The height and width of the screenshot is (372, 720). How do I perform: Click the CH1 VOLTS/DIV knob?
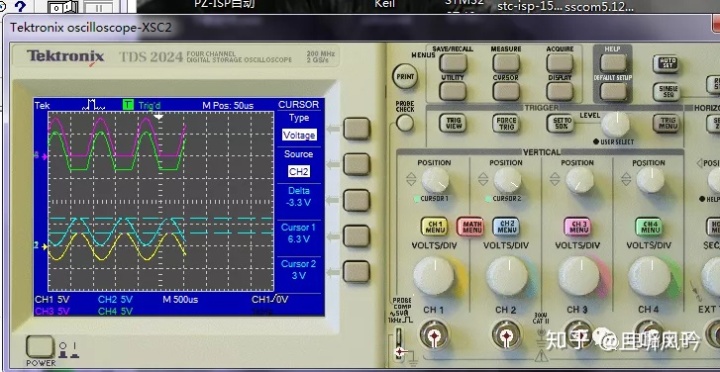click(x=433, y=276)
